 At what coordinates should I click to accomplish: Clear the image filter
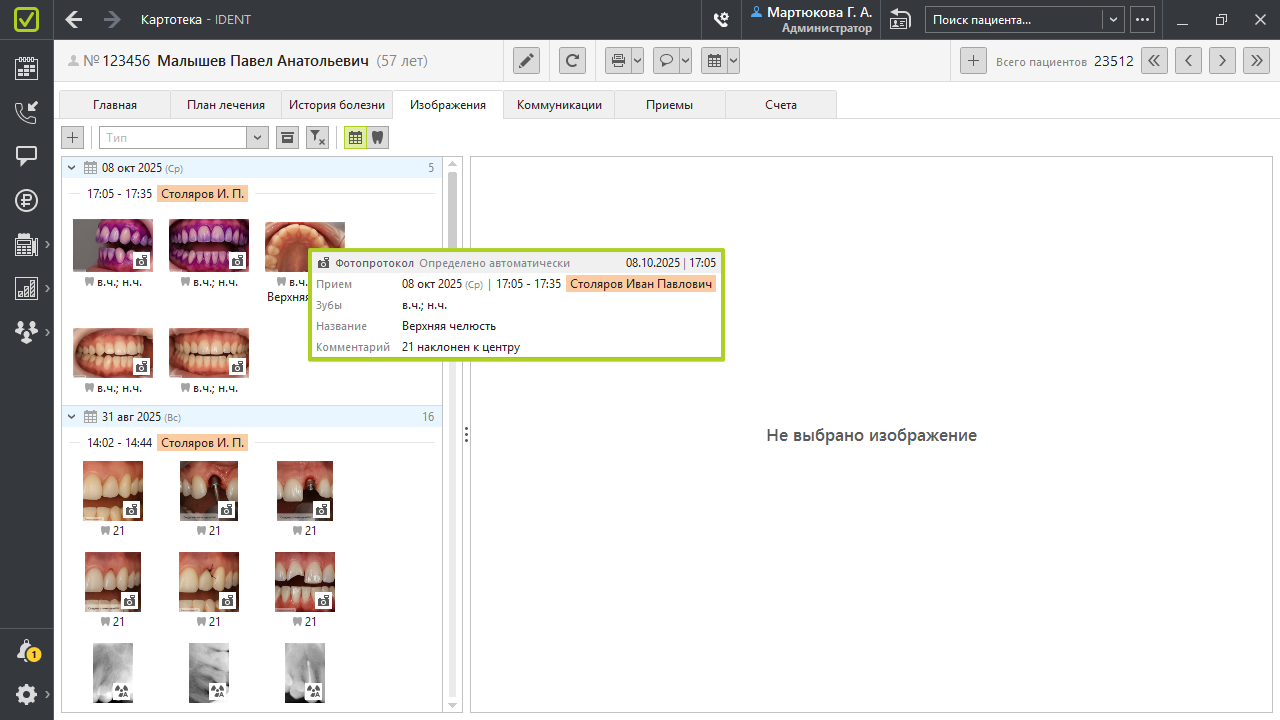click(317, 138)
